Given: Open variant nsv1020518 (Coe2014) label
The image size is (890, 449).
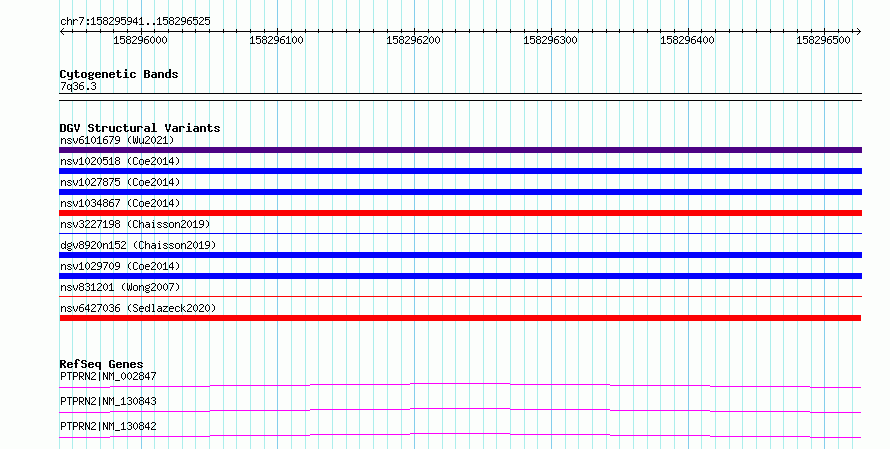Looking at the screenshot, I should [x=120, y=161].
